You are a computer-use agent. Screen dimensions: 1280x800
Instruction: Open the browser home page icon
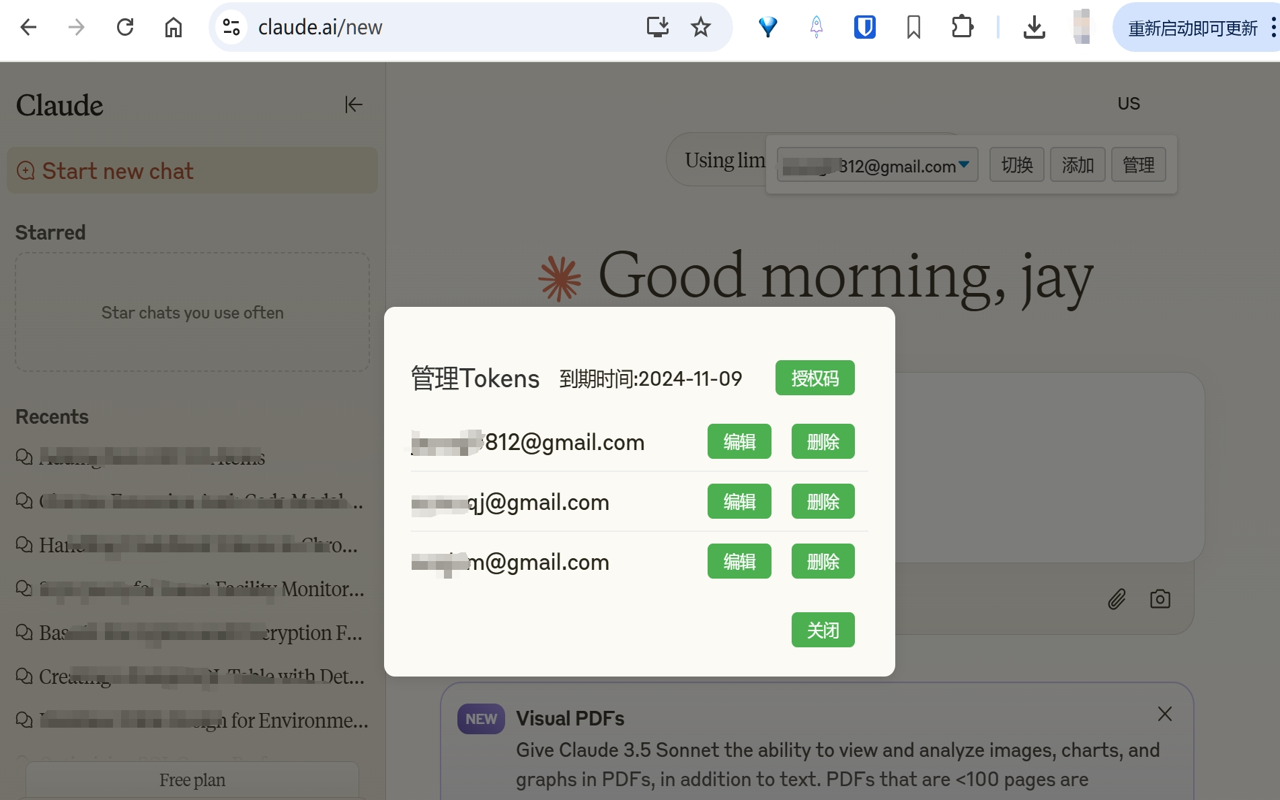tap(173, 27)
